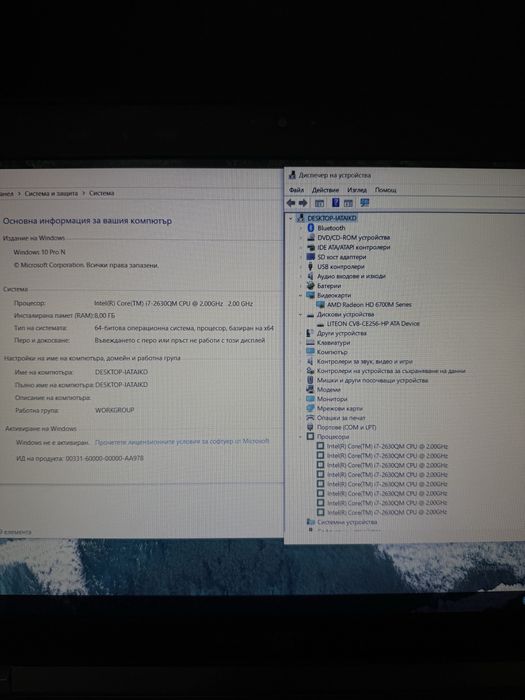Click the Back arrow in Device Manager toolbar
Image resolution: width=525 pixels, height=700 pixels.
coord(291,203)
